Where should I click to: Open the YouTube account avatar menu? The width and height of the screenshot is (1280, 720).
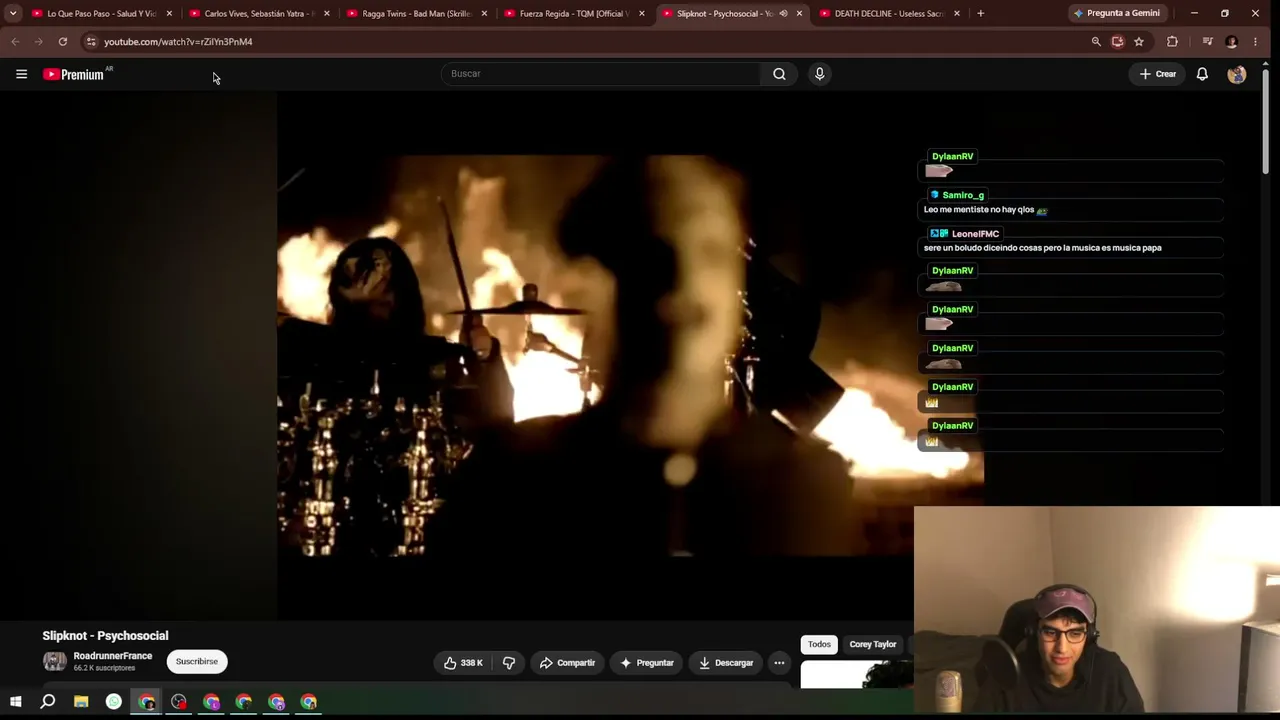[1237, 74]
